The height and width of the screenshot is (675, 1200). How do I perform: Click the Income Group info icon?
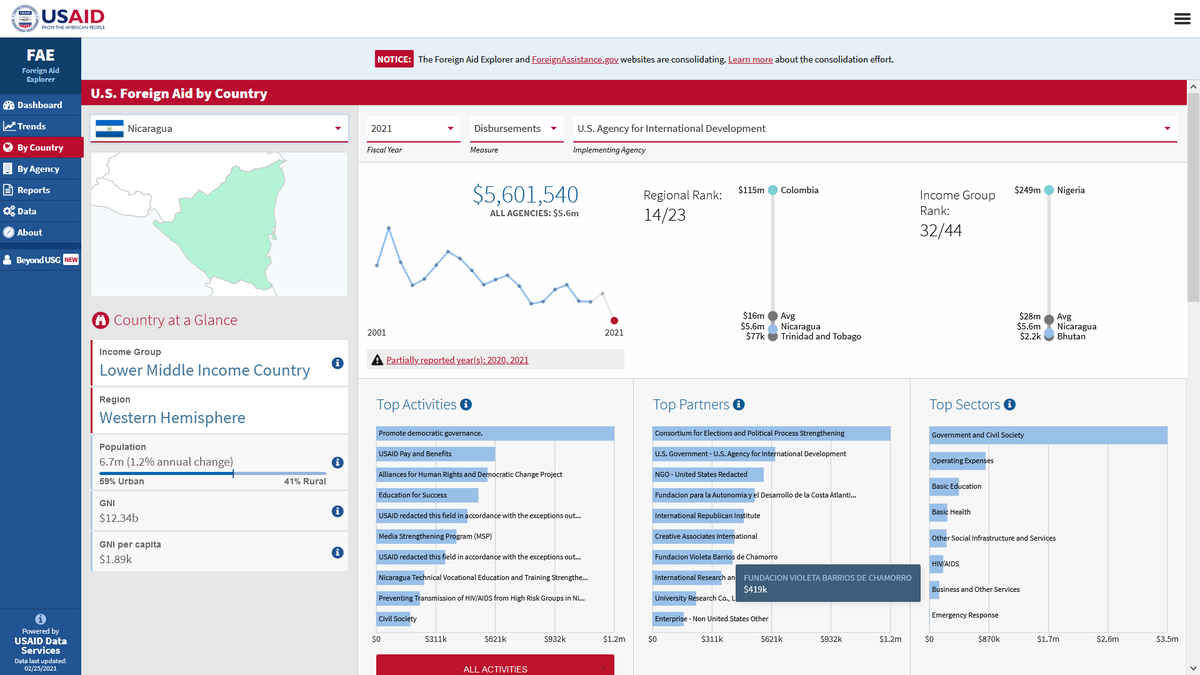click(337, 363)
